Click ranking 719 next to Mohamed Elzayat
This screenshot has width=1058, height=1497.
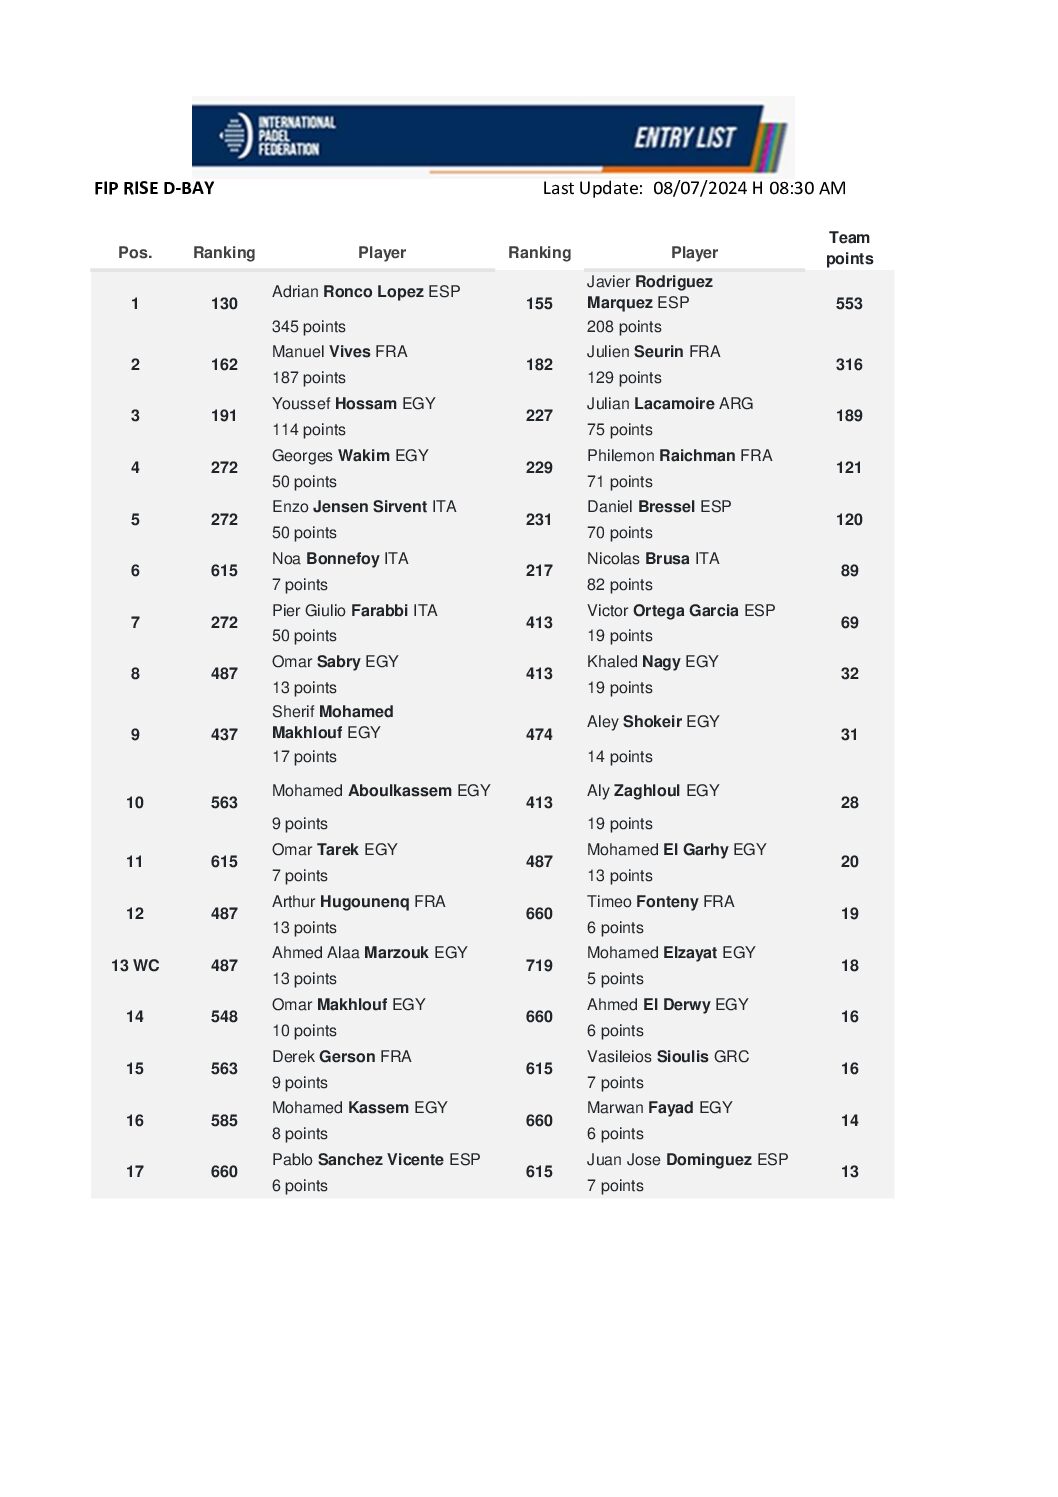point(539,966)
